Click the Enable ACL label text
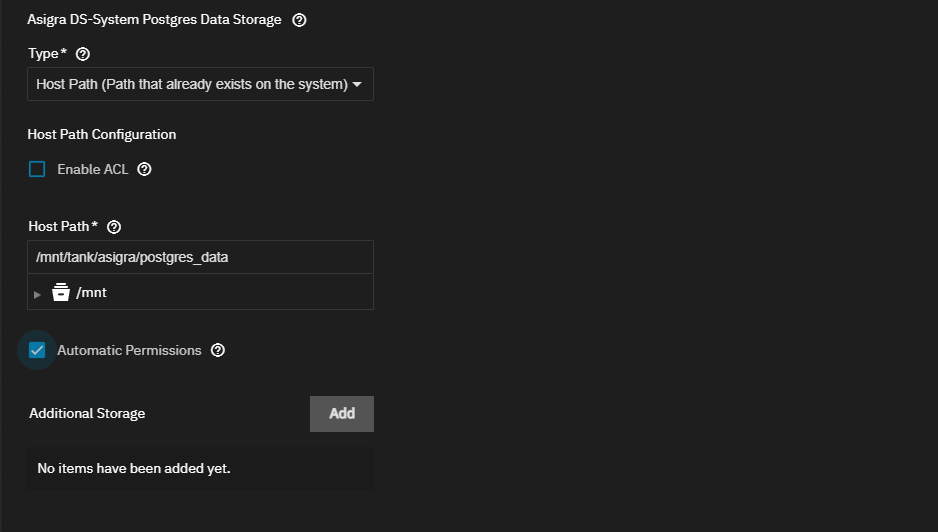Screen dimensions: 938x532 tap(93, 169)
